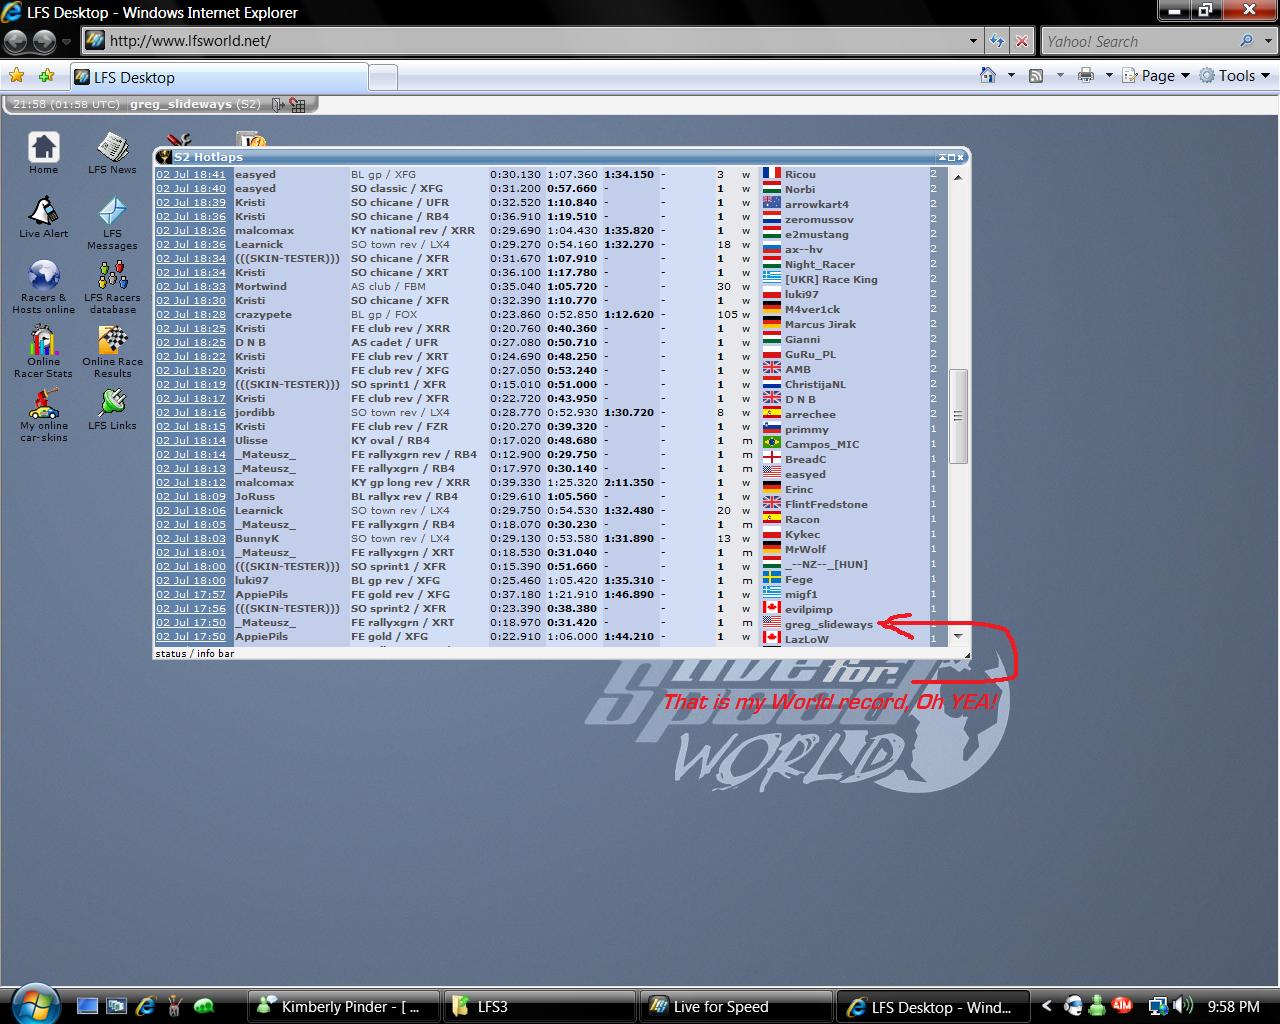The width and height of the screenshot is (1280, 1024).
Task: Click the RSS feeds toolbar icon
Action: (1036, 75)
